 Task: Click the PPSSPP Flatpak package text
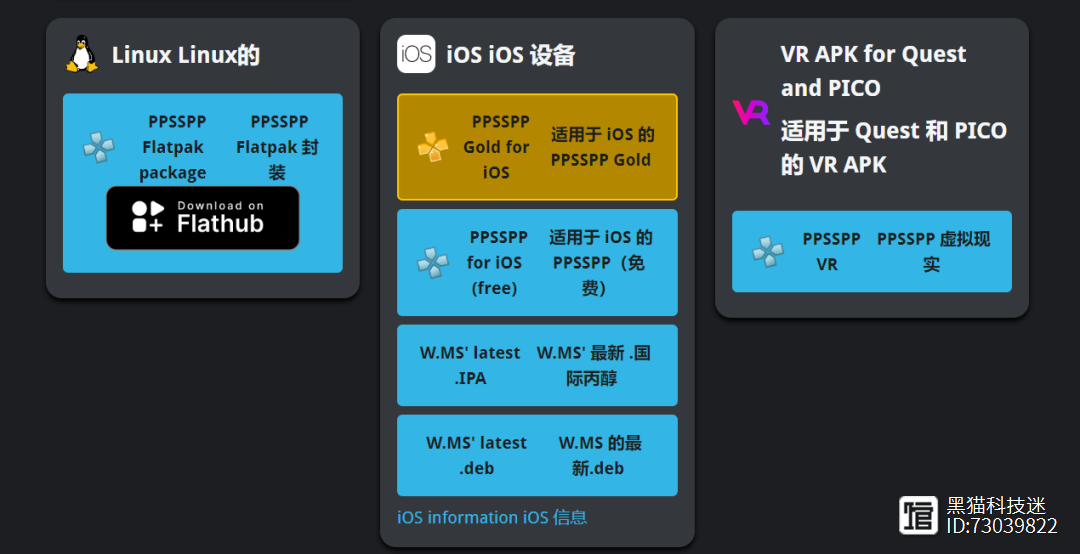173,147
